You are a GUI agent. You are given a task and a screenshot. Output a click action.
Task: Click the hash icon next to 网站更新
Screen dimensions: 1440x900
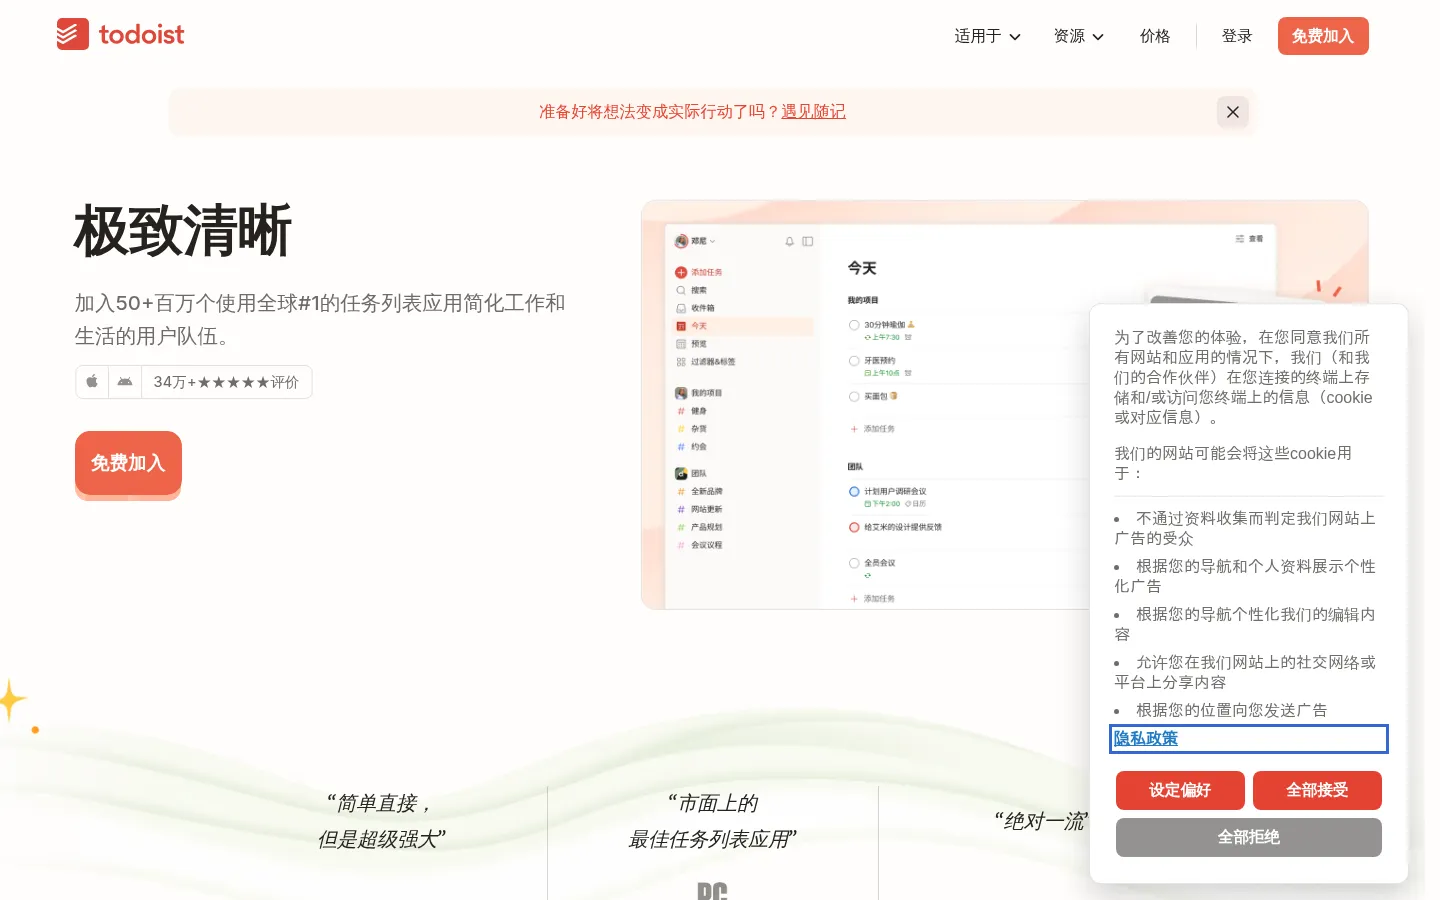tap(681, 509)
